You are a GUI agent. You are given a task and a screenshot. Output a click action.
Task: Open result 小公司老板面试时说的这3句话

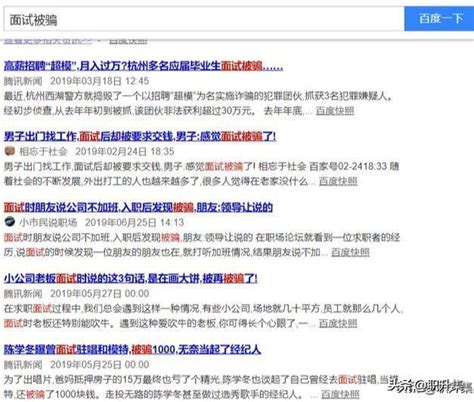(130, 278)
